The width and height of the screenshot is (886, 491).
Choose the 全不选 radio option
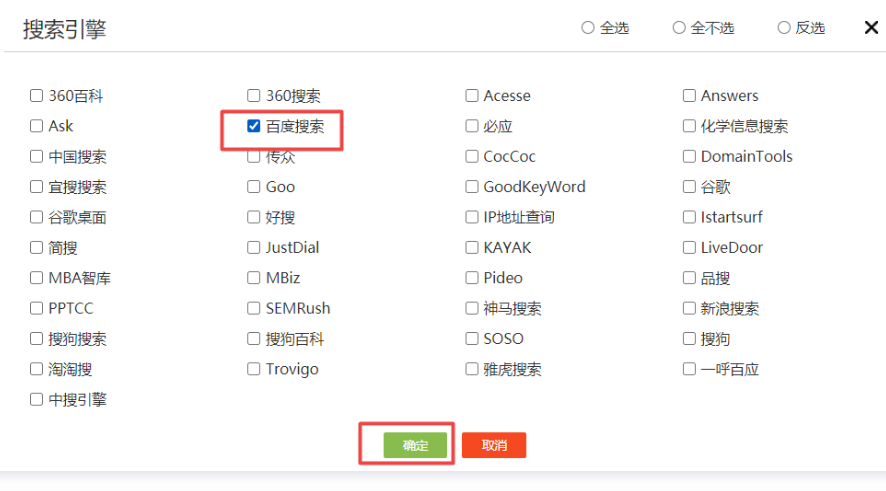coord(679,28)
